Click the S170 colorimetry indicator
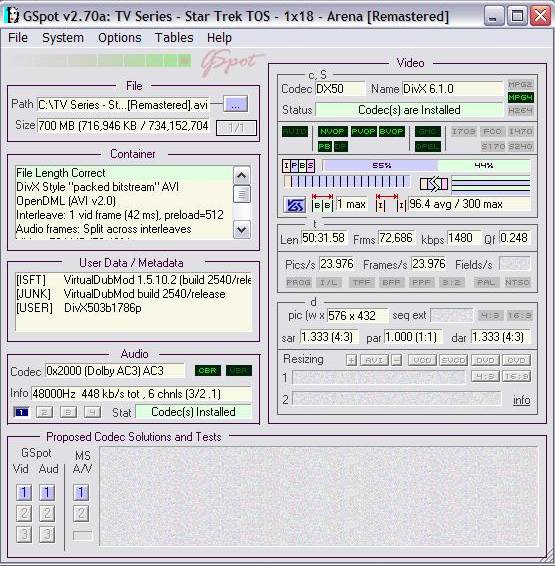555x566 pixels. (493, 147)
